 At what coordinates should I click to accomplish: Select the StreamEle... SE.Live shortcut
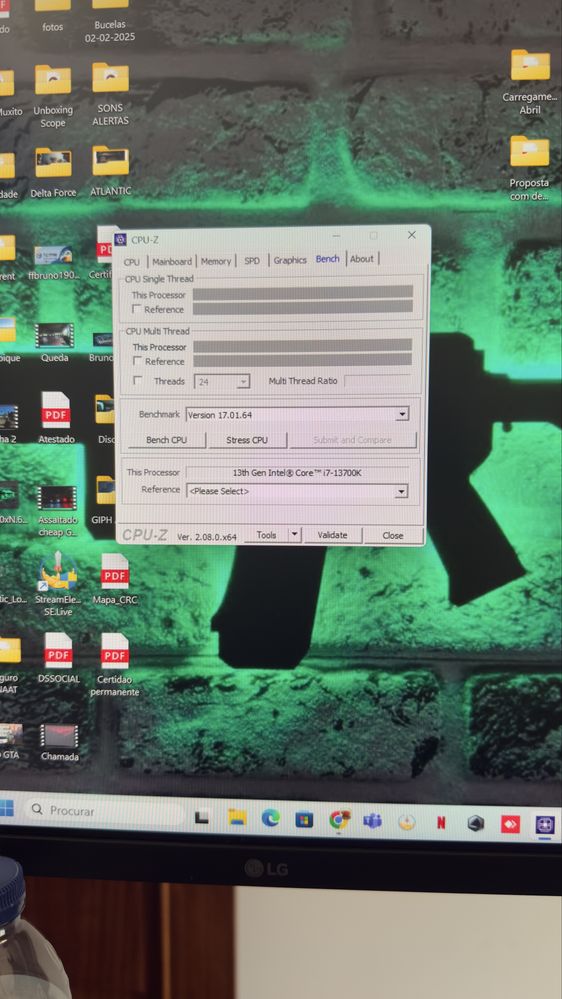click(x=57, y=584)
